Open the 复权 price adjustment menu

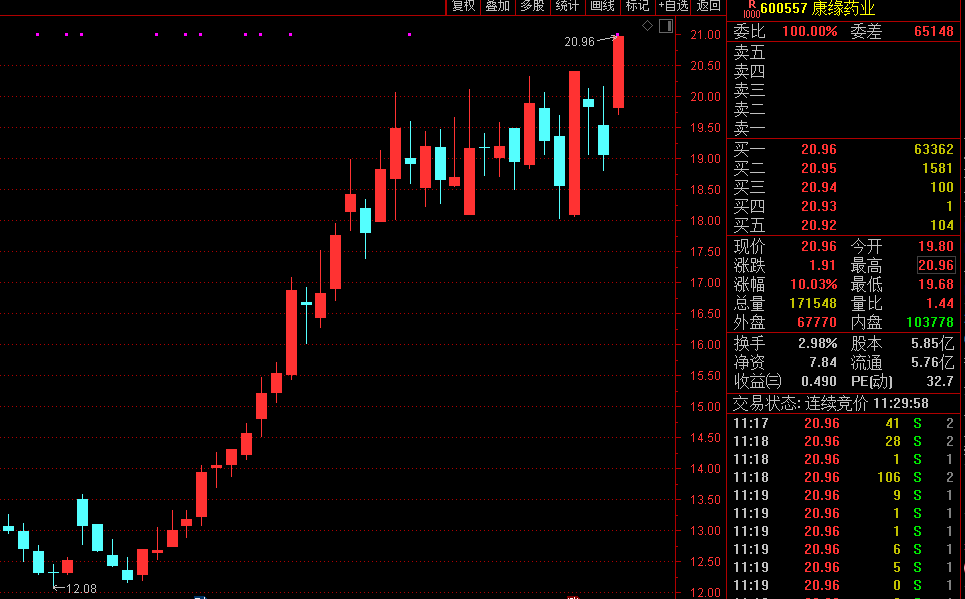[463, 6]
